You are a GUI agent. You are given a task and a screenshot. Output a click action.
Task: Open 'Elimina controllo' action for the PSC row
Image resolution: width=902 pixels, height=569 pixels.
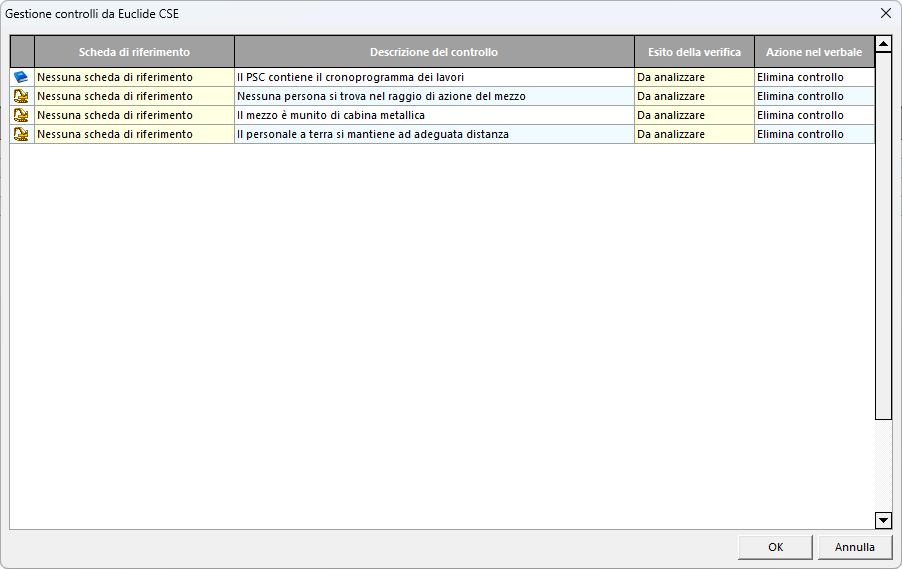tap(813, 77)
